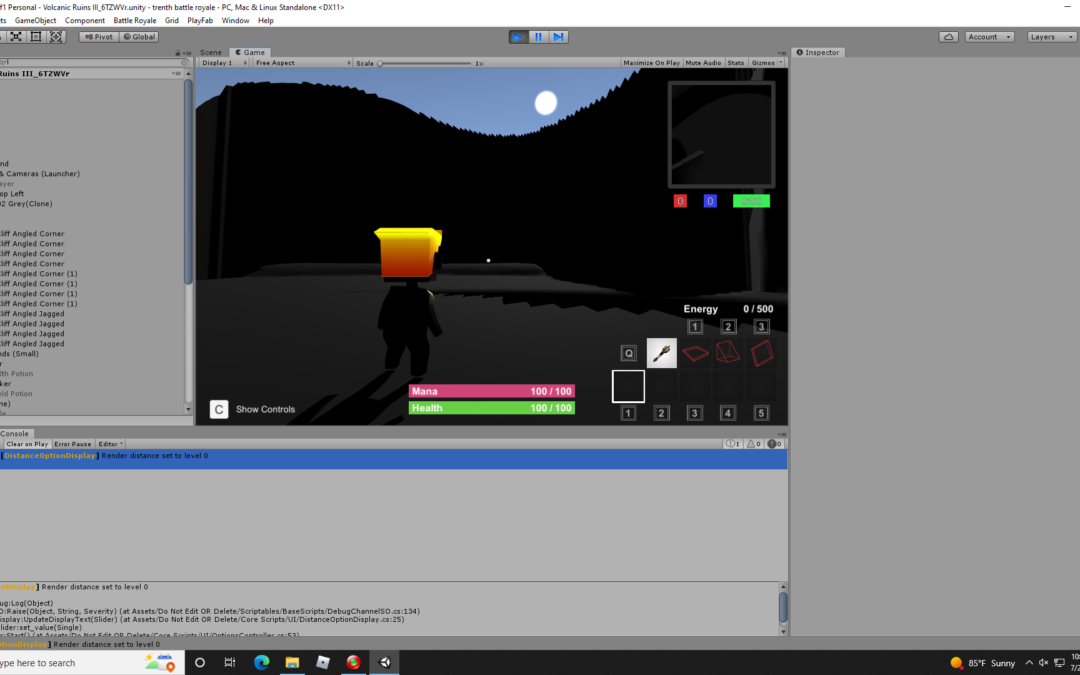Open the Grid menu
Screen dimensions: 1080x675
[x=172, y=21]
